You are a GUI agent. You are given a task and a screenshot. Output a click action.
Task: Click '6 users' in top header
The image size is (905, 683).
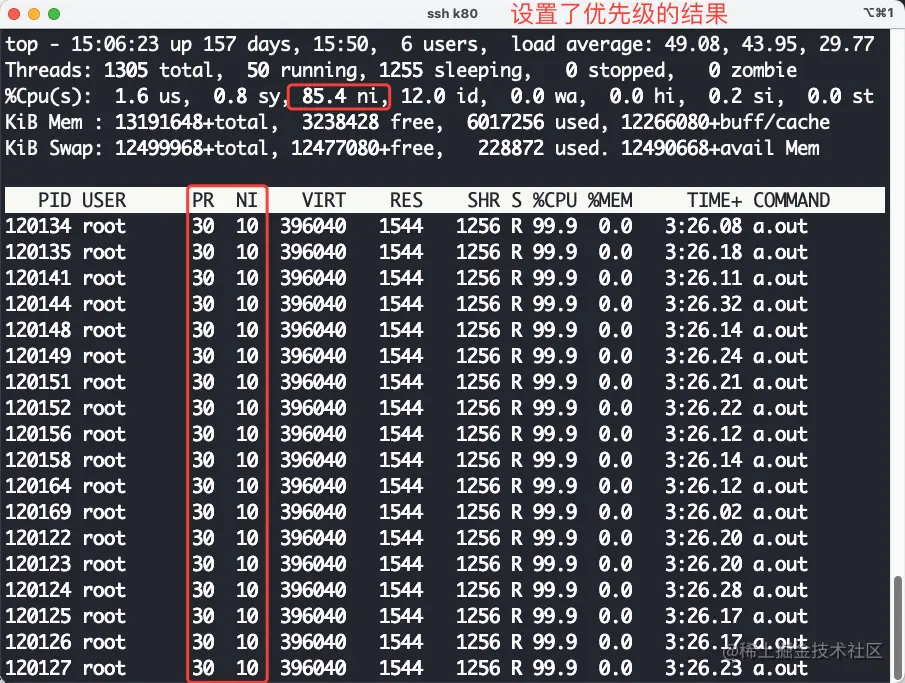point(439,44)
